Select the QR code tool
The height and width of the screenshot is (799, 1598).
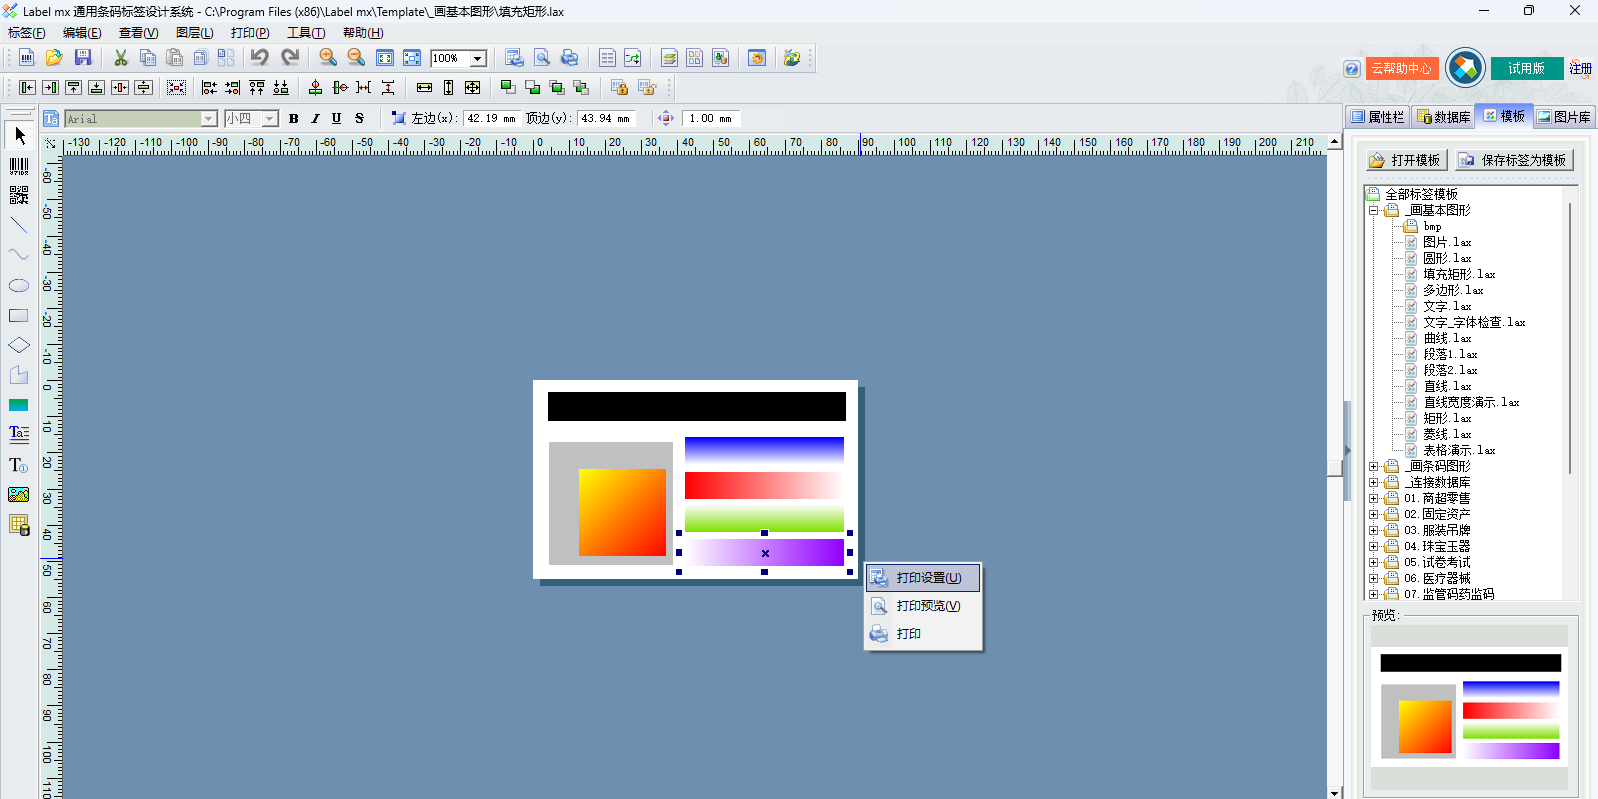[x=19, y=195]
